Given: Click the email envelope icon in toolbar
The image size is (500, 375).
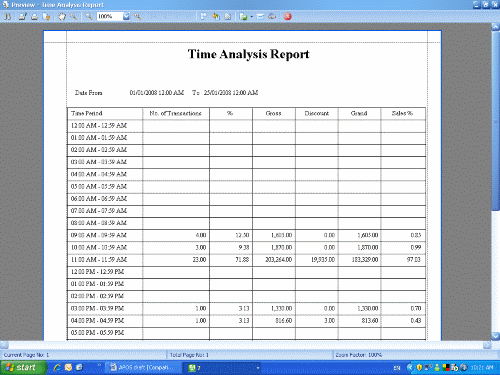Looking at the screenshot, I should 260,16.
